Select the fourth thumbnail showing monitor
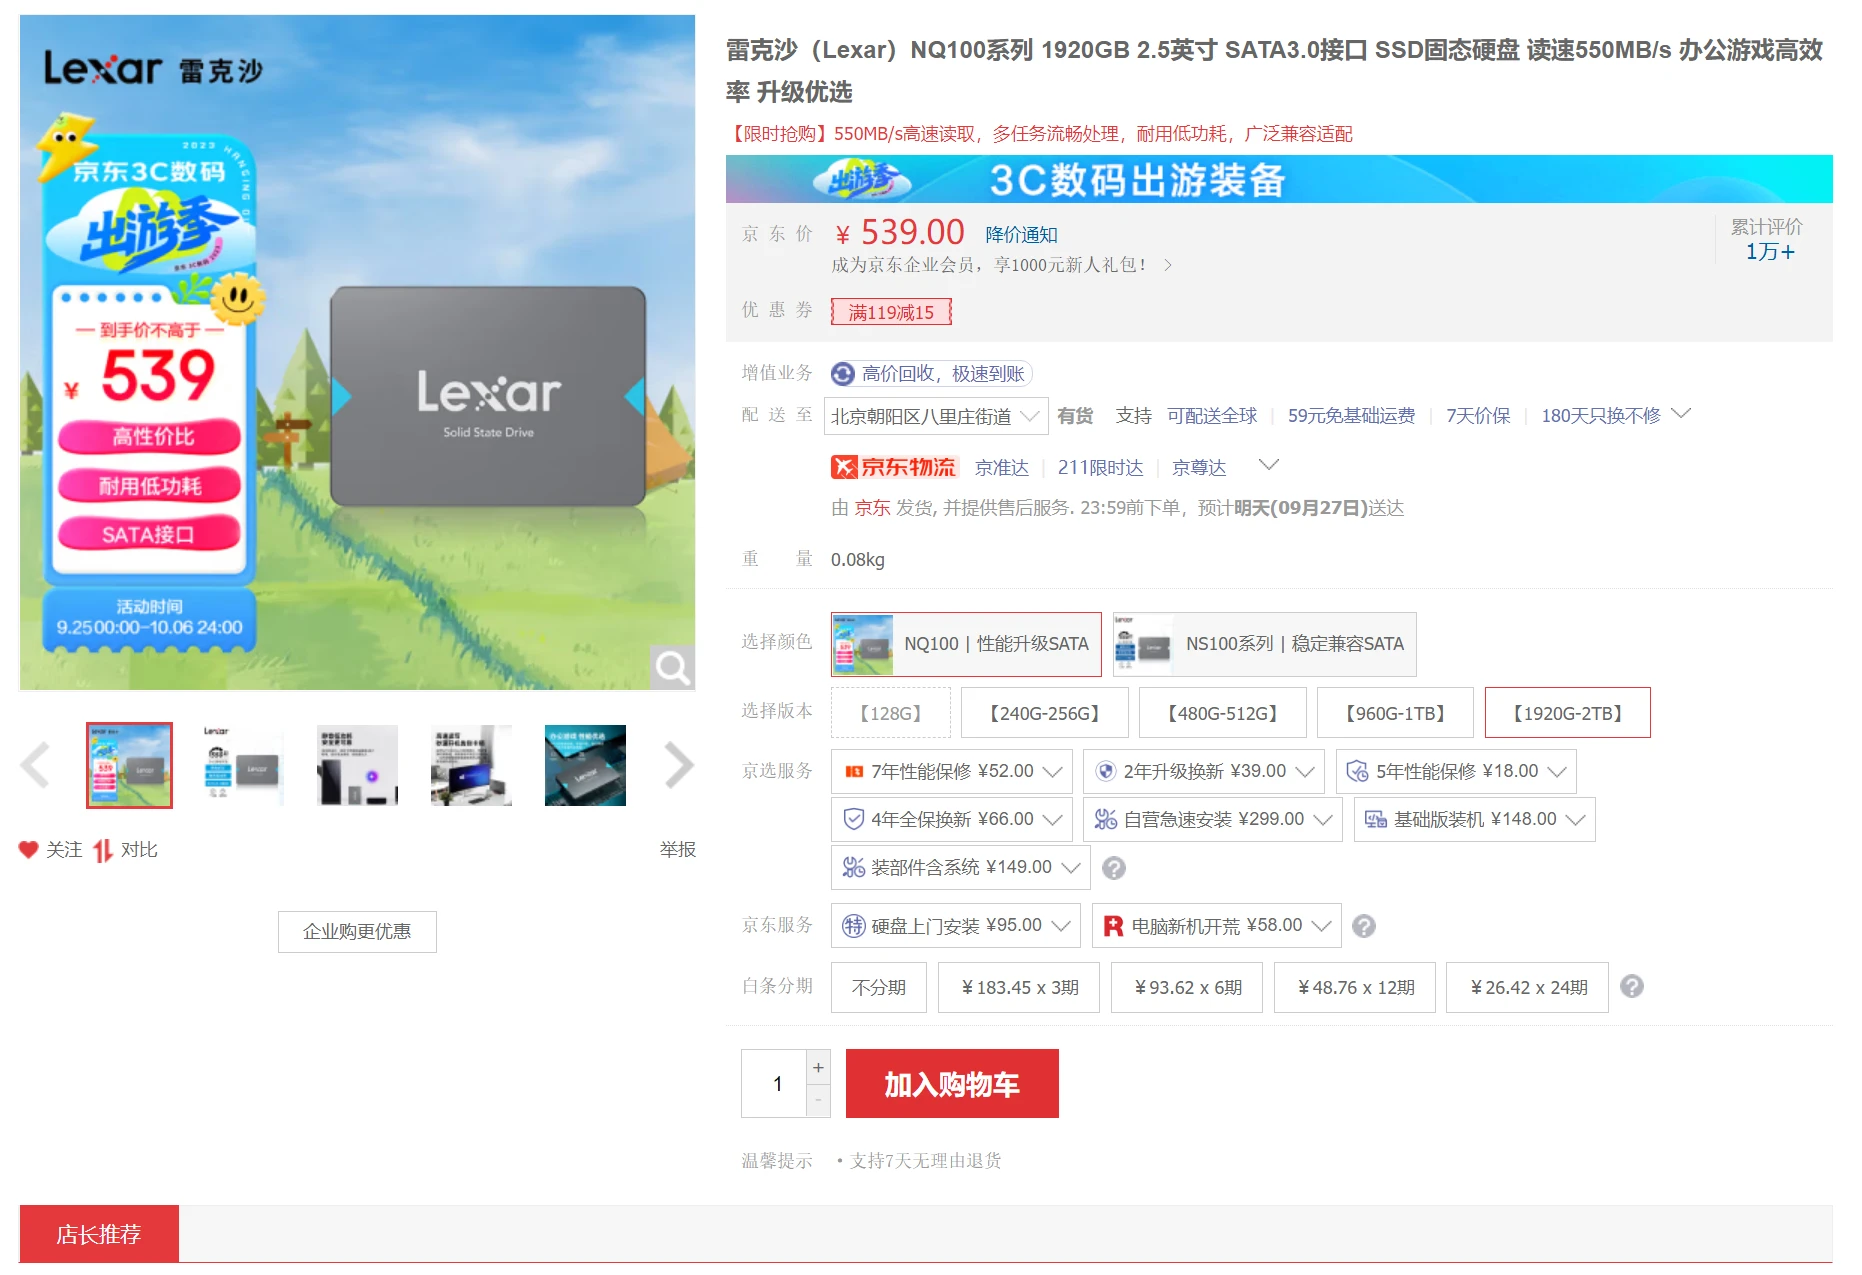Screen dimensions: 1862x1275 [x=471, y=765]
